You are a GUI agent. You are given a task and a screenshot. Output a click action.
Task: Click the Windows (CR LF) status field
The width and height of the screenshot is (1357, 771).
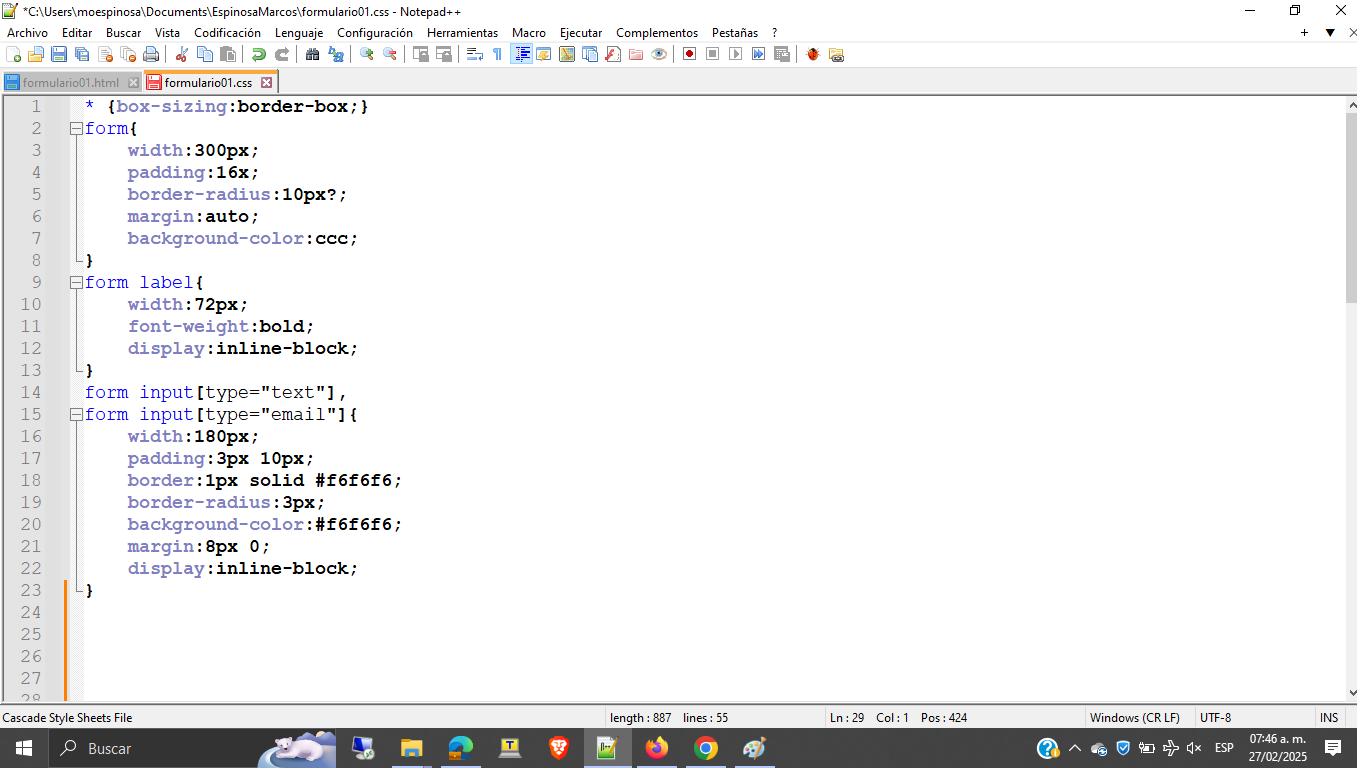1134,718
